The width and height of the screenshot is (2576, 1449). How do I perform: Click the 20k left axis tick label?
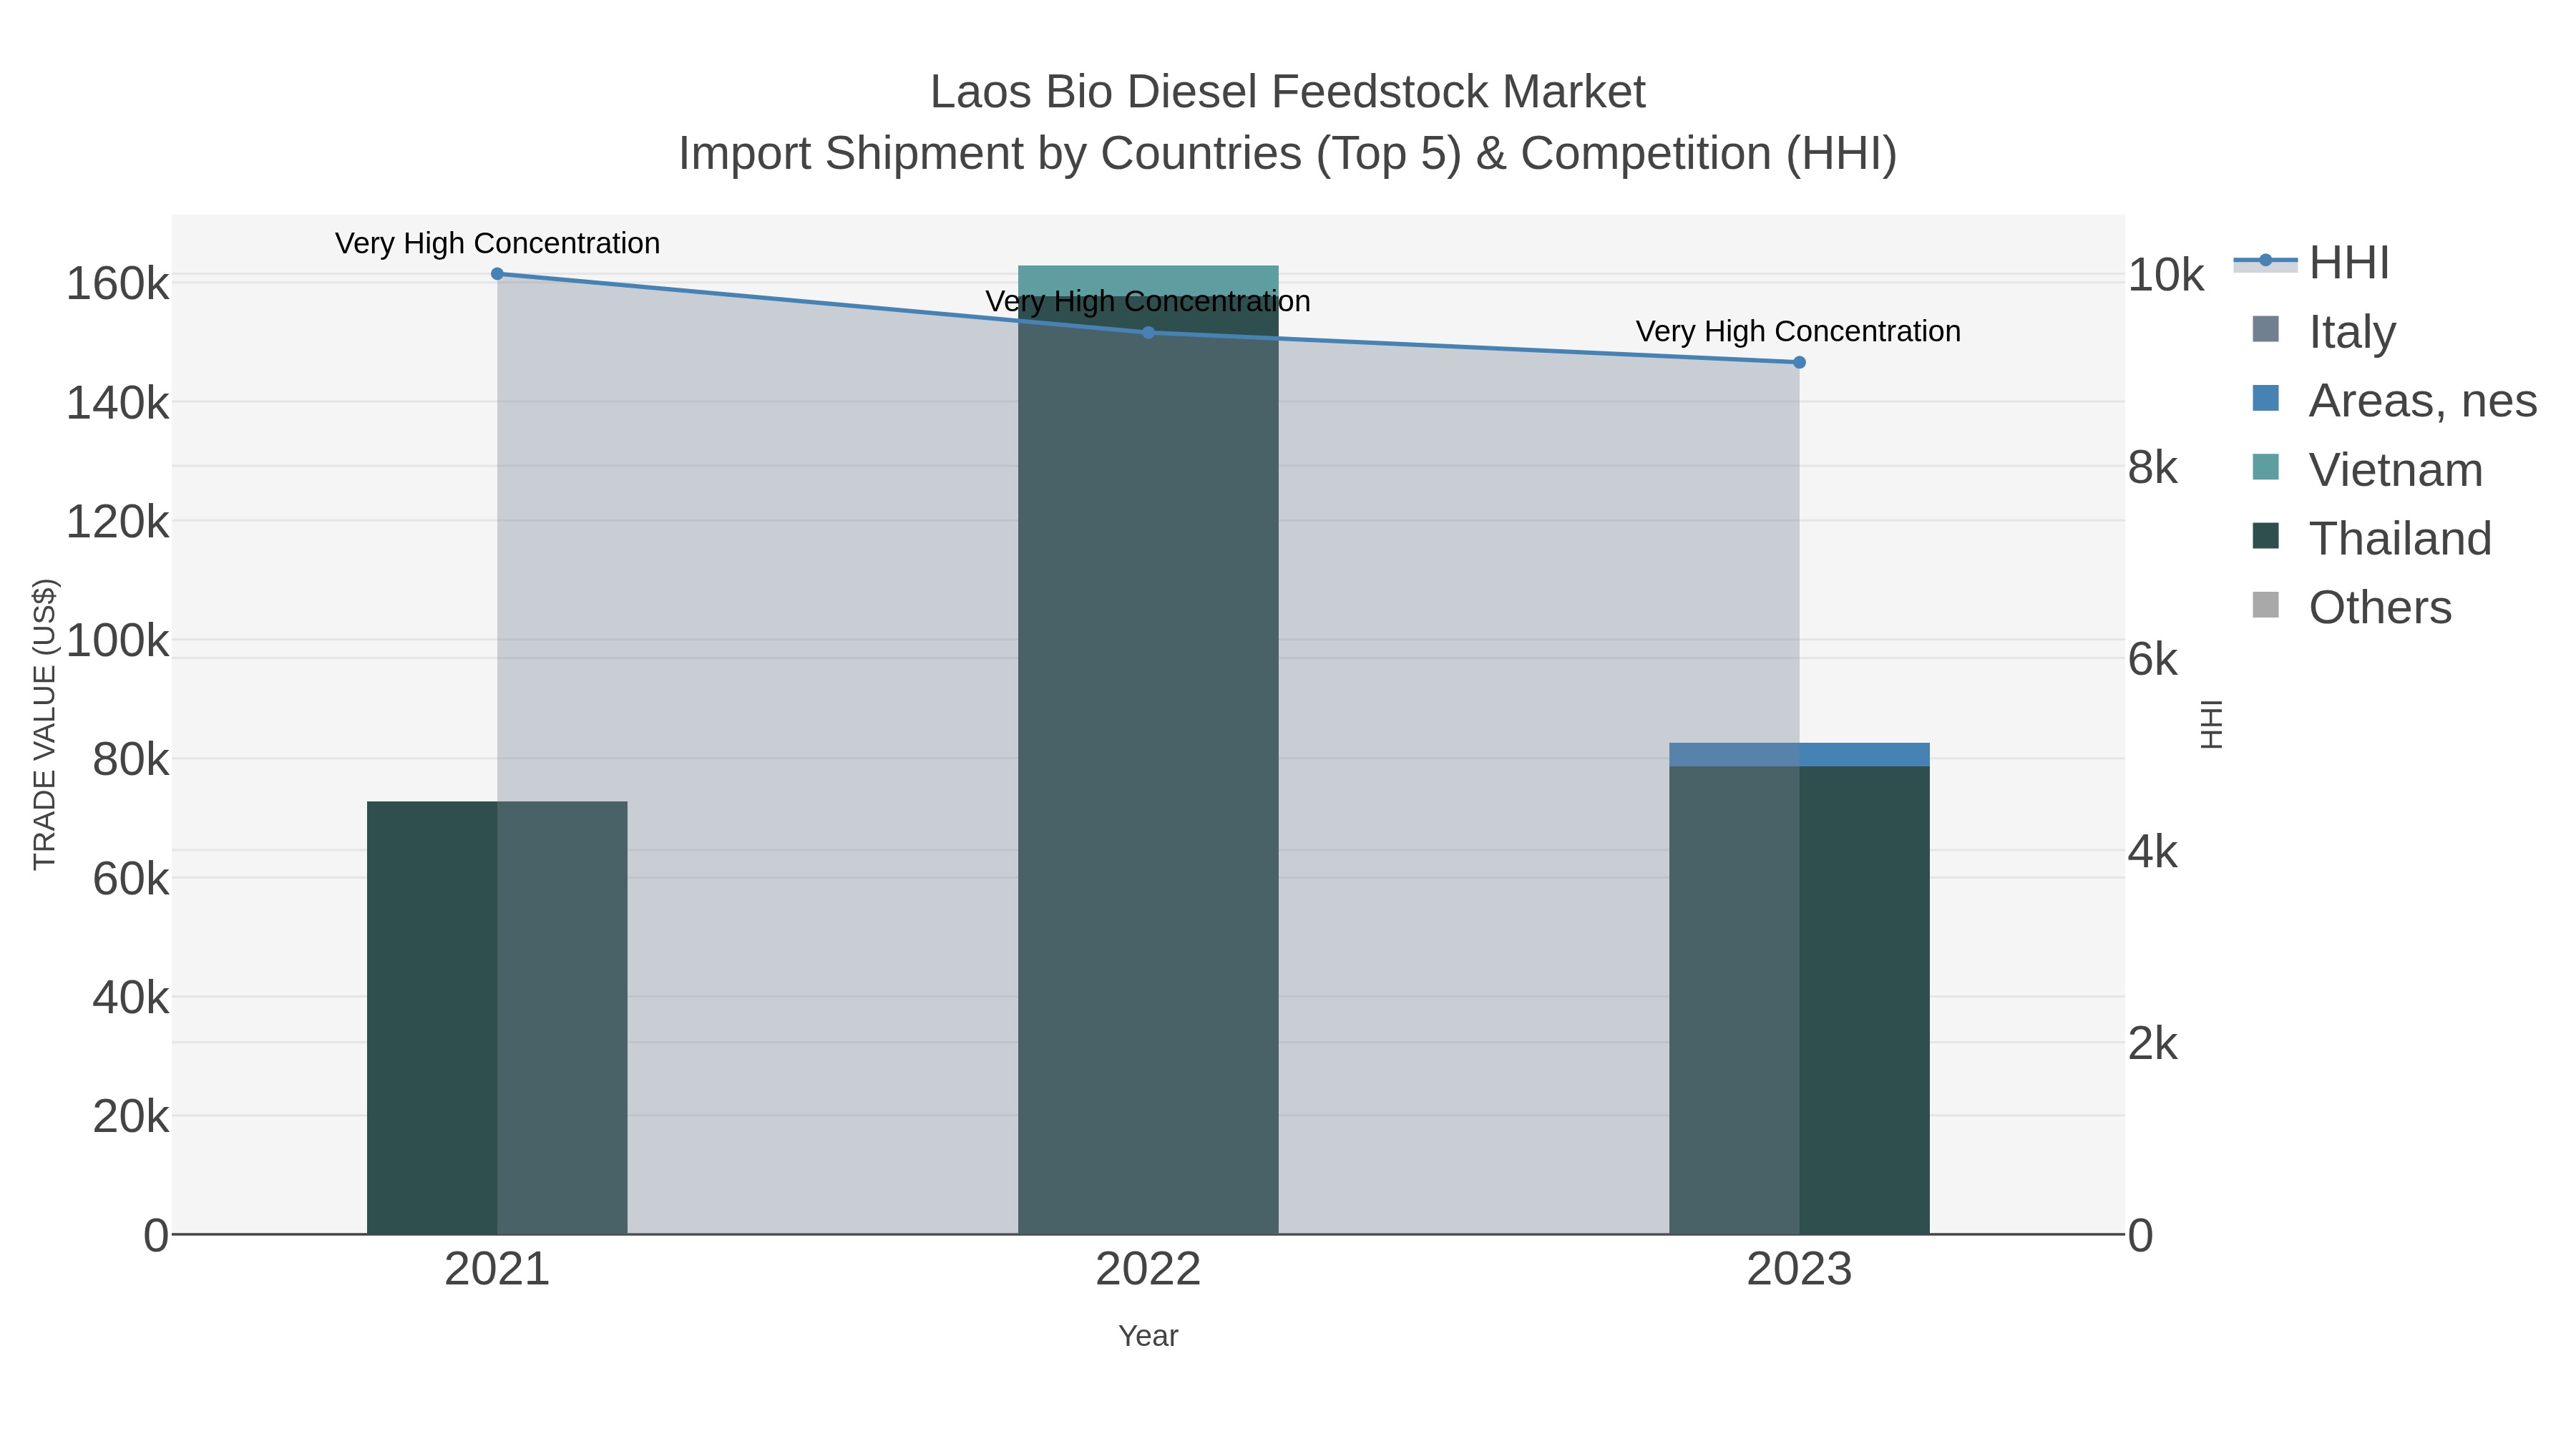point(130,1117)
